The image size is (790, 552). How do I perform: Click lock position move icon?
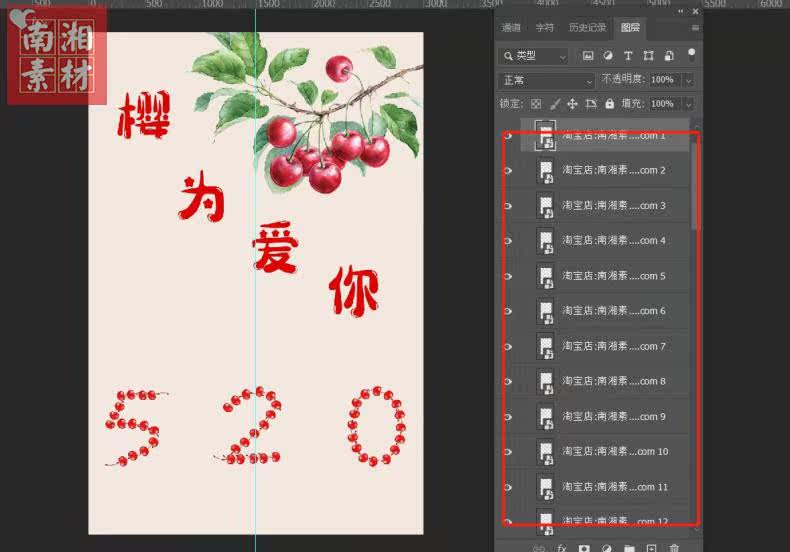coord(572,104)
